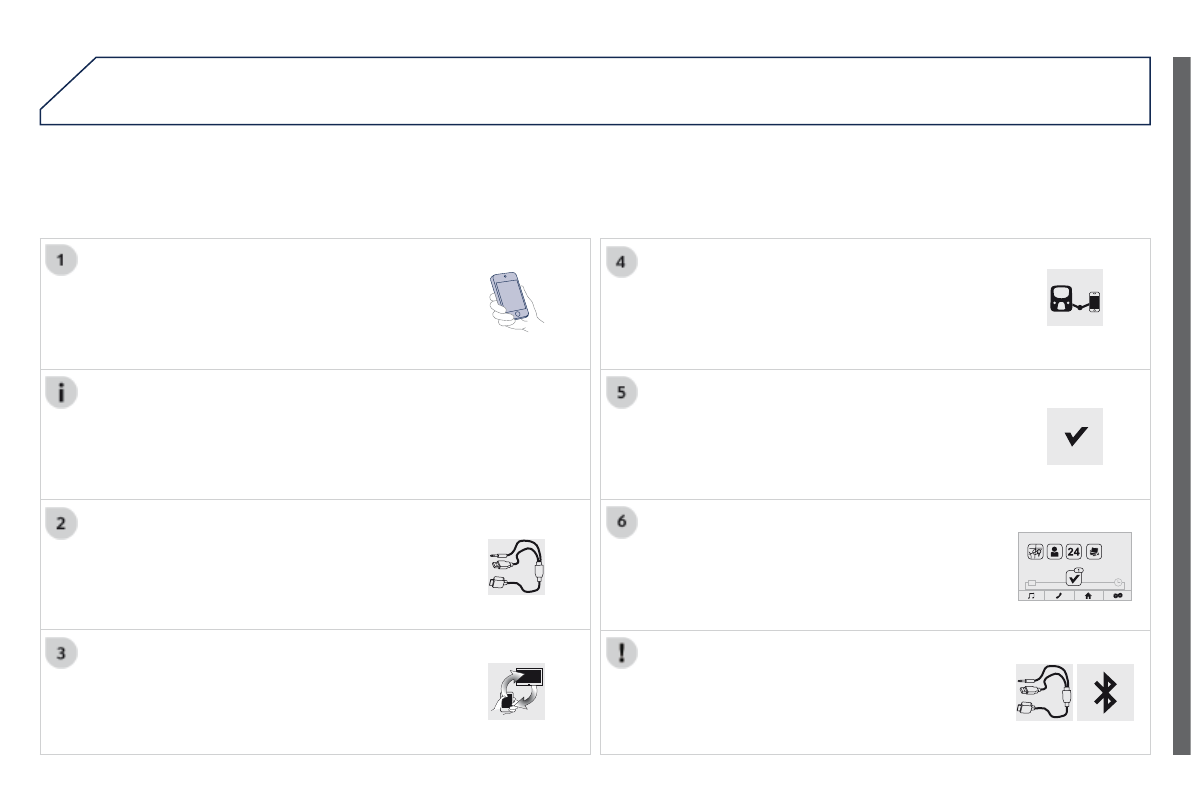Go to the home tab in mini screen
The image size is (1191, 794).
coord(1089,595)
